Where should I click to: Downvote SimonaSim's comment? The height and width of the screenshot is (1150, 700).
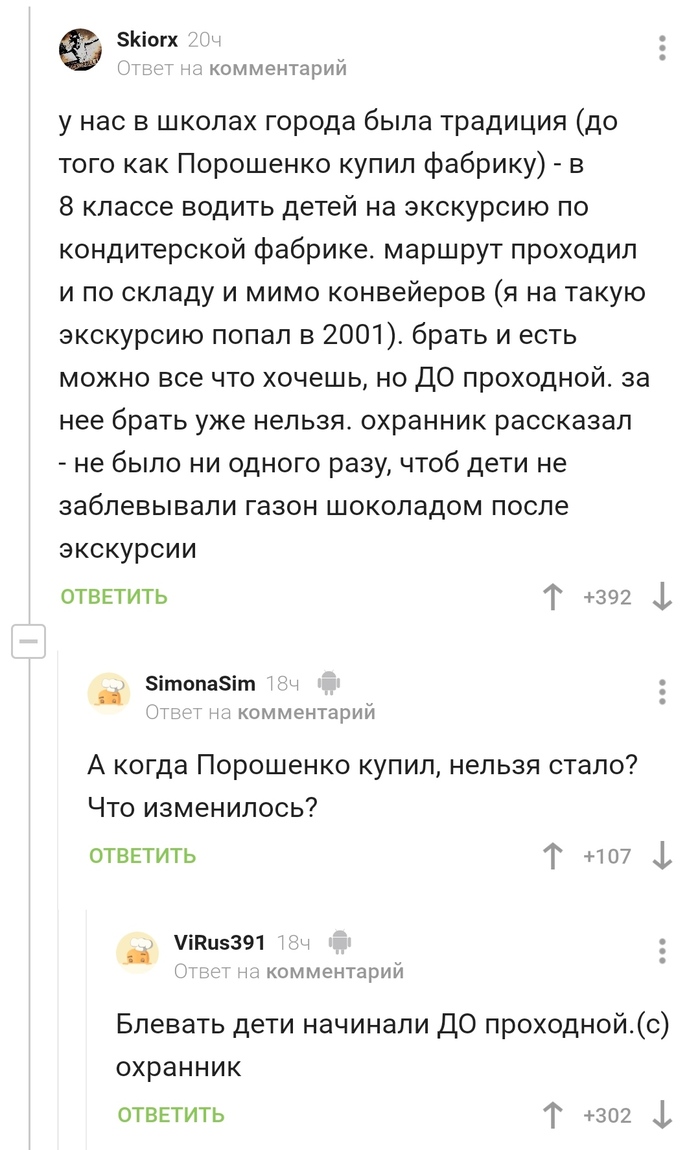662,856
